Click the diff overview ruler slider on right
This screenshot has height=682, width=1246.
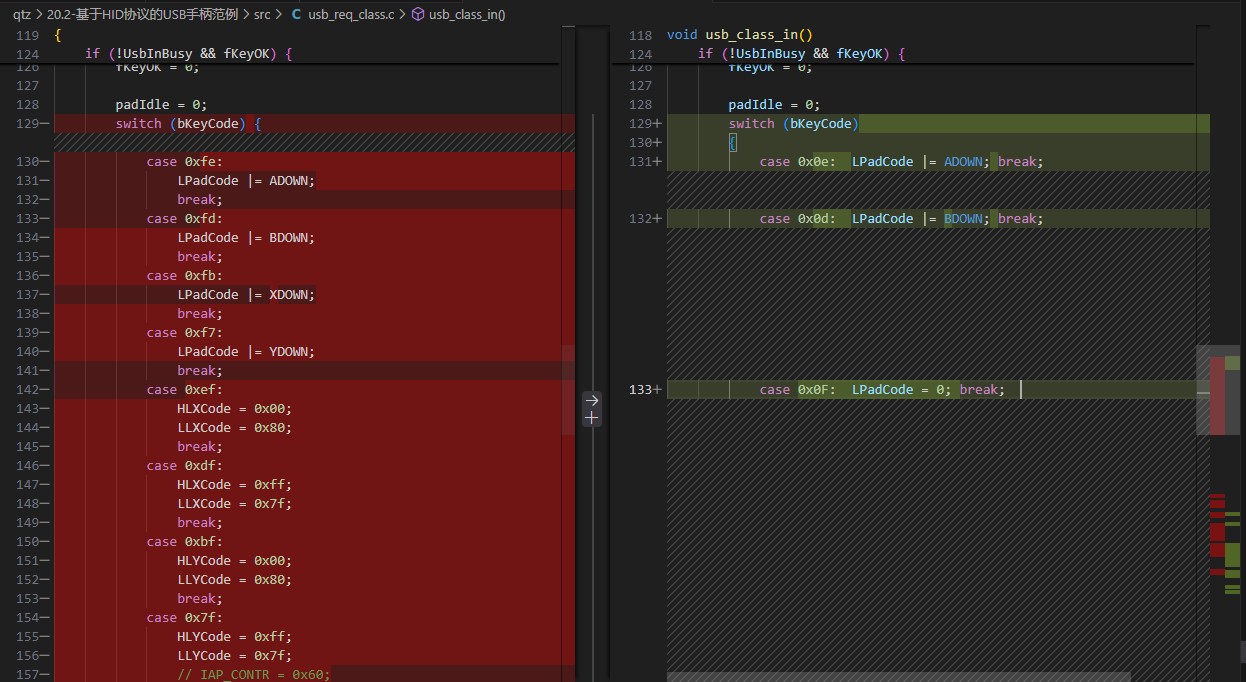coord(1218,390)
